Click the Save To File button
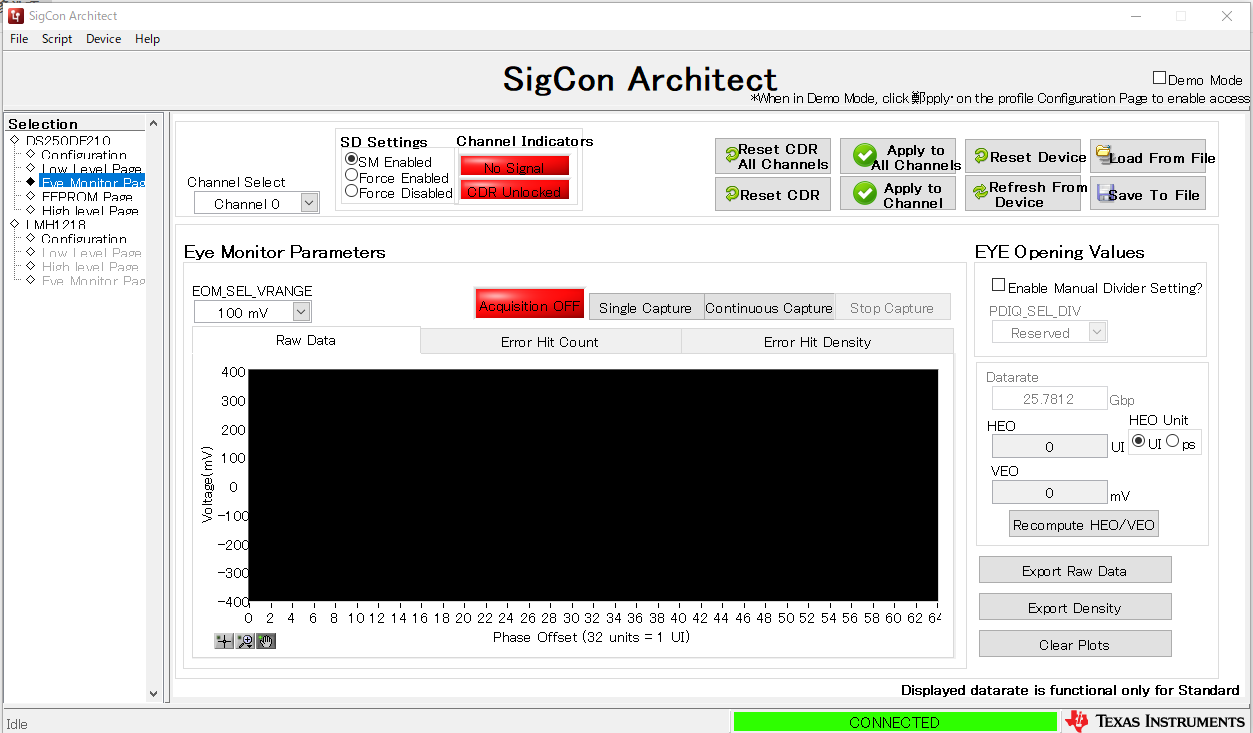Viewport: 1253px width, 733px height. [x=1148, y=194]
